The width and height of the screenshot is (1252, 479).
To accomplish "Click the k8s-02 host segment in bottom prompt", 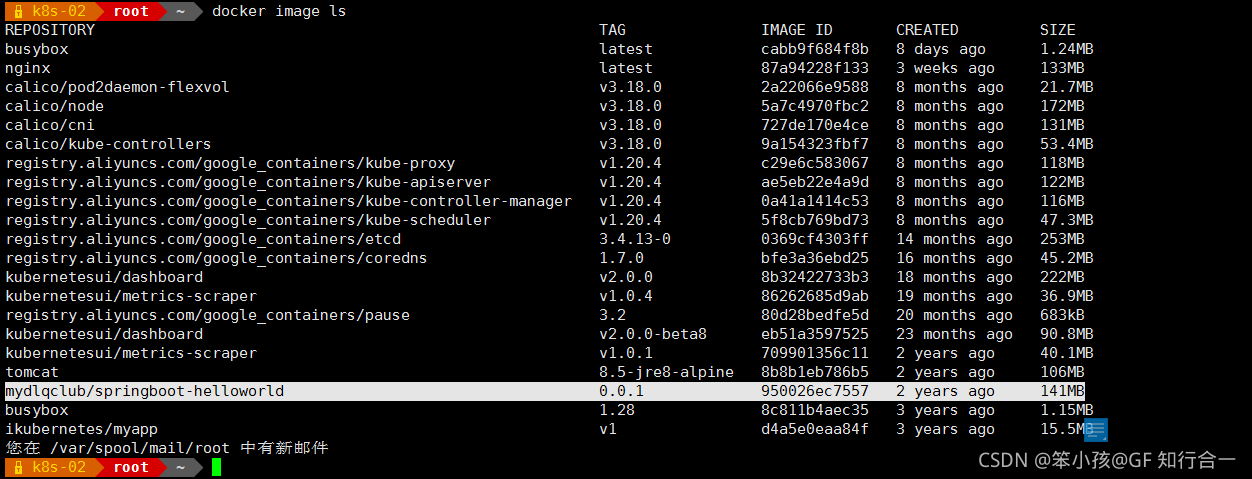I will pyautogui.click(x=59, y=467).
